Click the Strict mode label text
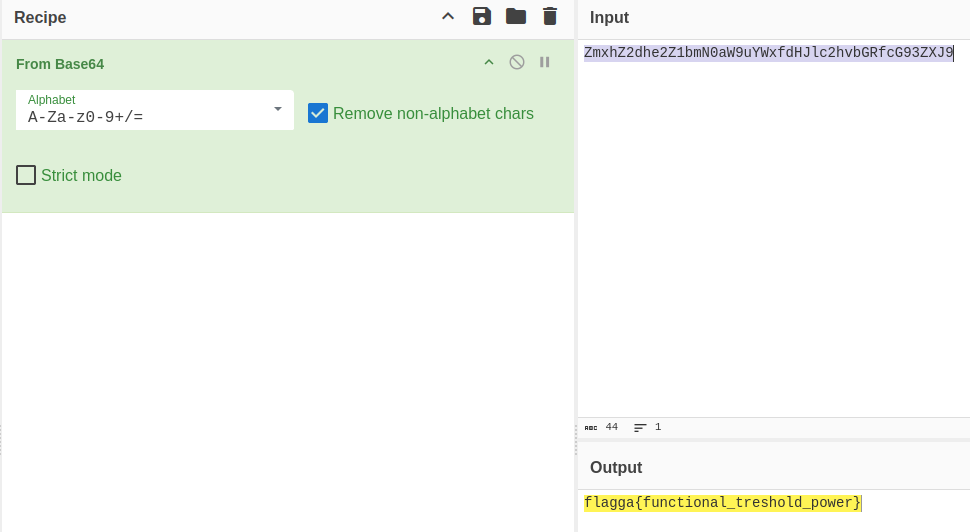This screenshot has width=970, height=532. click(81, 176)
